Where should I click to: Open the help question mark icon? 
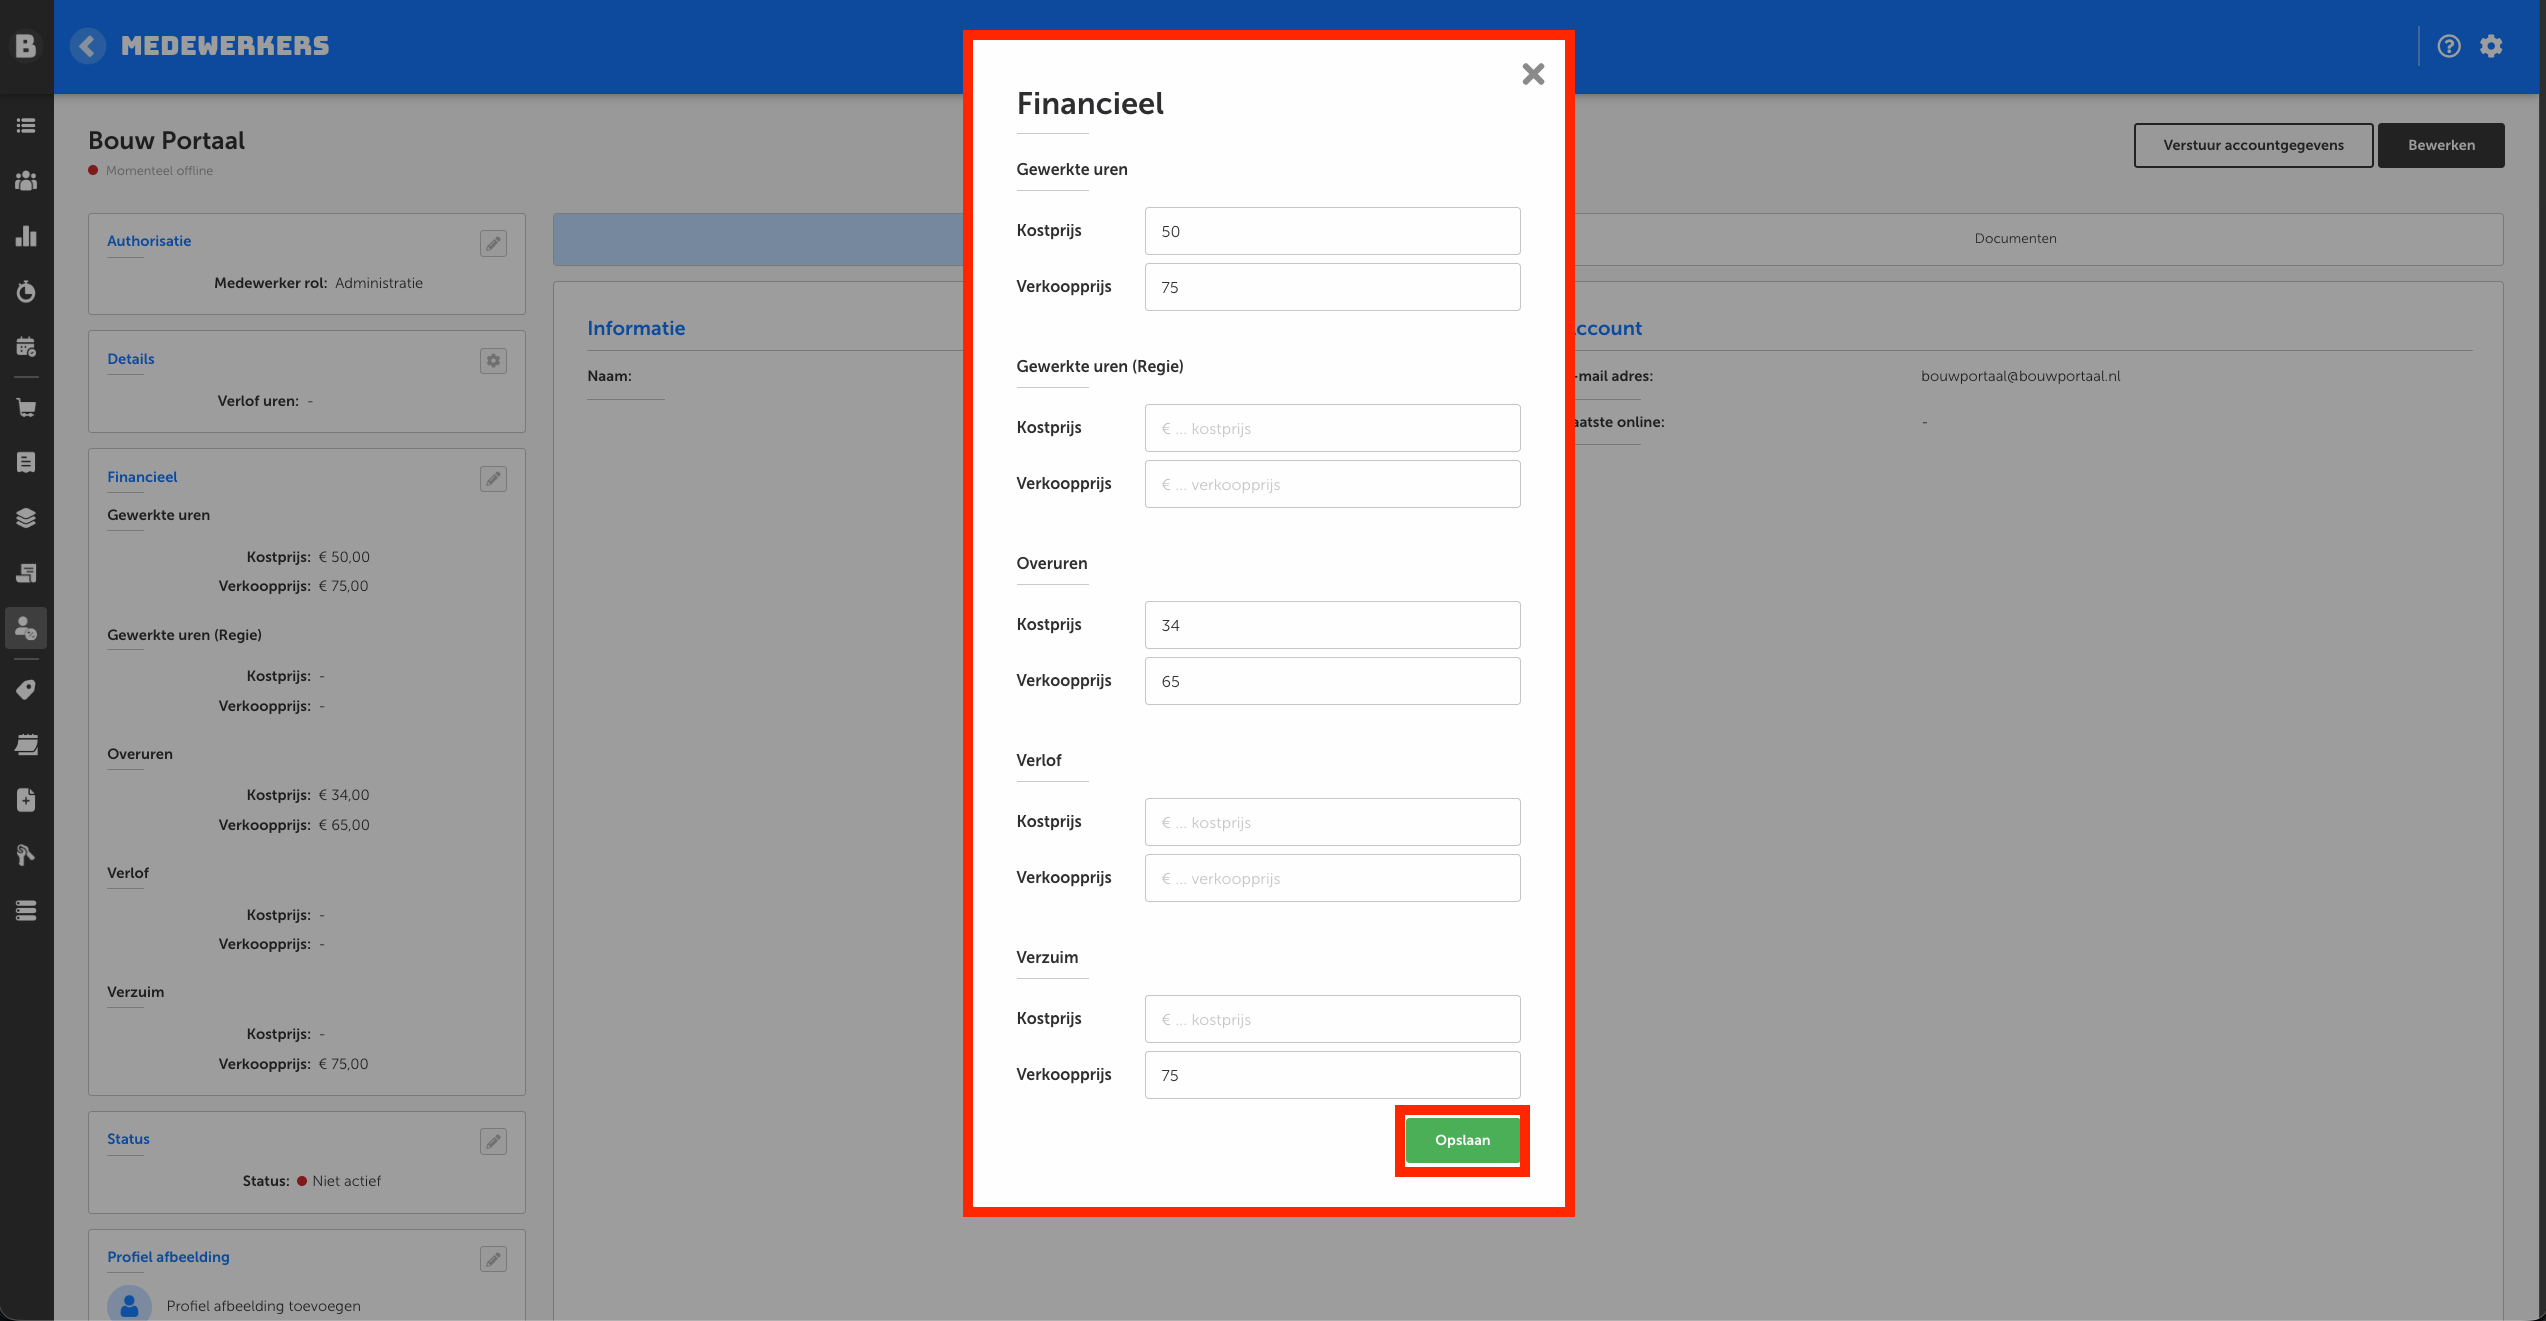pyautogui.click(x=2448, y=46)
